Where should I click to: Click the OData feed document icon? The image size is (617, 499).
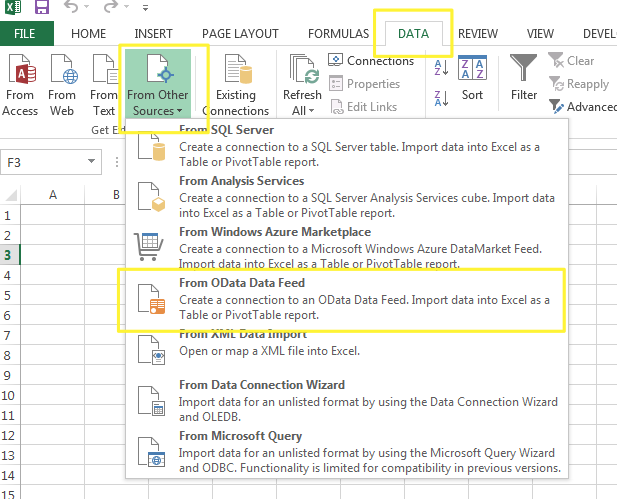pyautogui.click(x=151, y=299)
